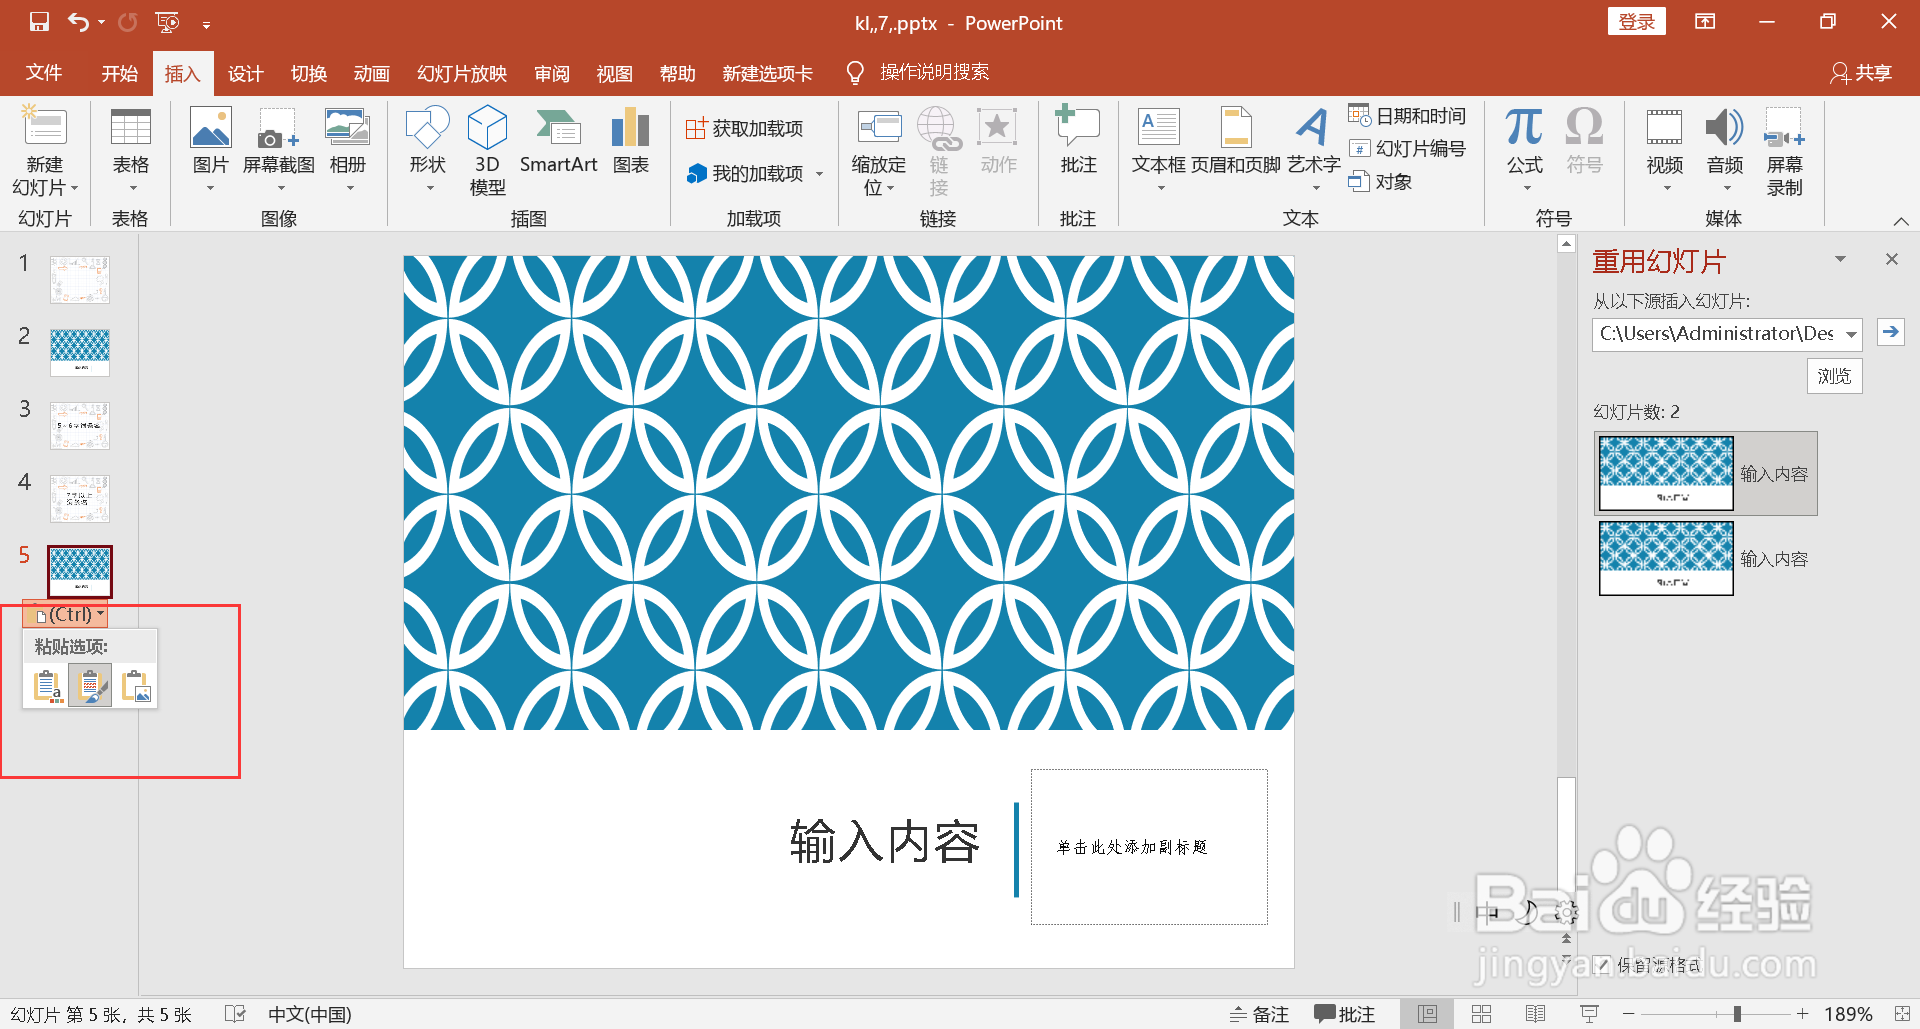Image resolution: width=1920 pixels, height=1029 pixels.
Task: Switch to Normal view in status bar
Action: pos(1427,1014)
